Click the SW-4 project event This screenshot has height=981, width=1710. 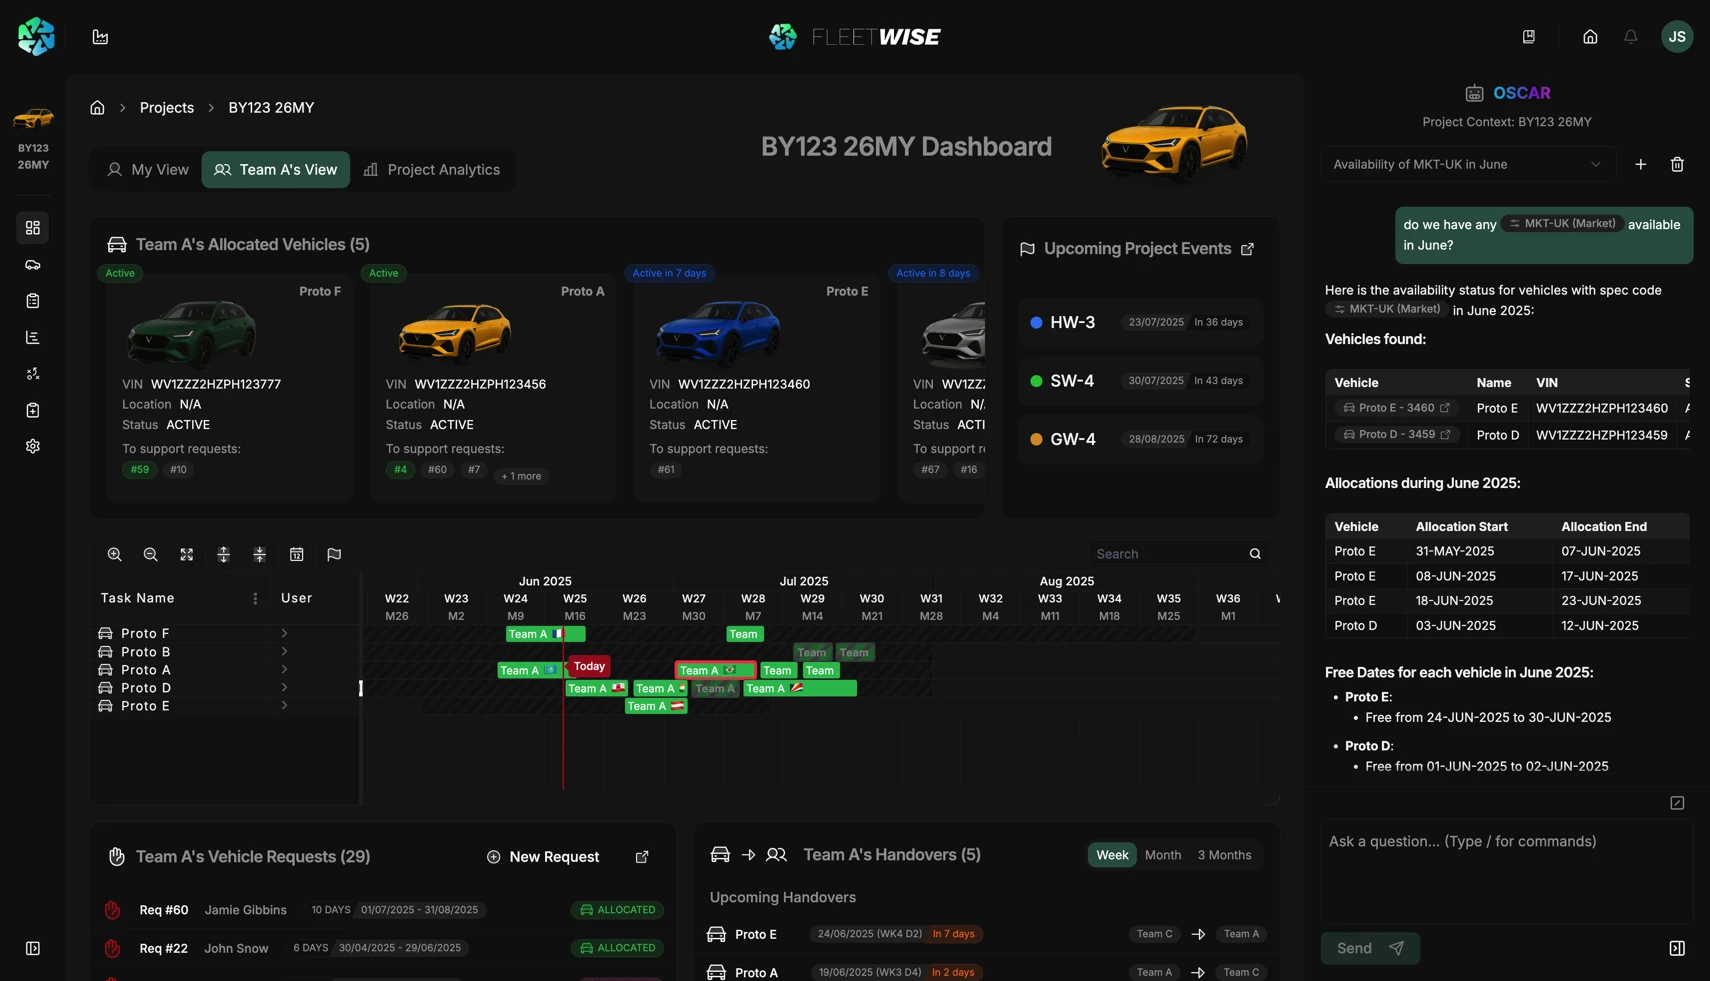pyautogui.click(x=1141, y=381)
